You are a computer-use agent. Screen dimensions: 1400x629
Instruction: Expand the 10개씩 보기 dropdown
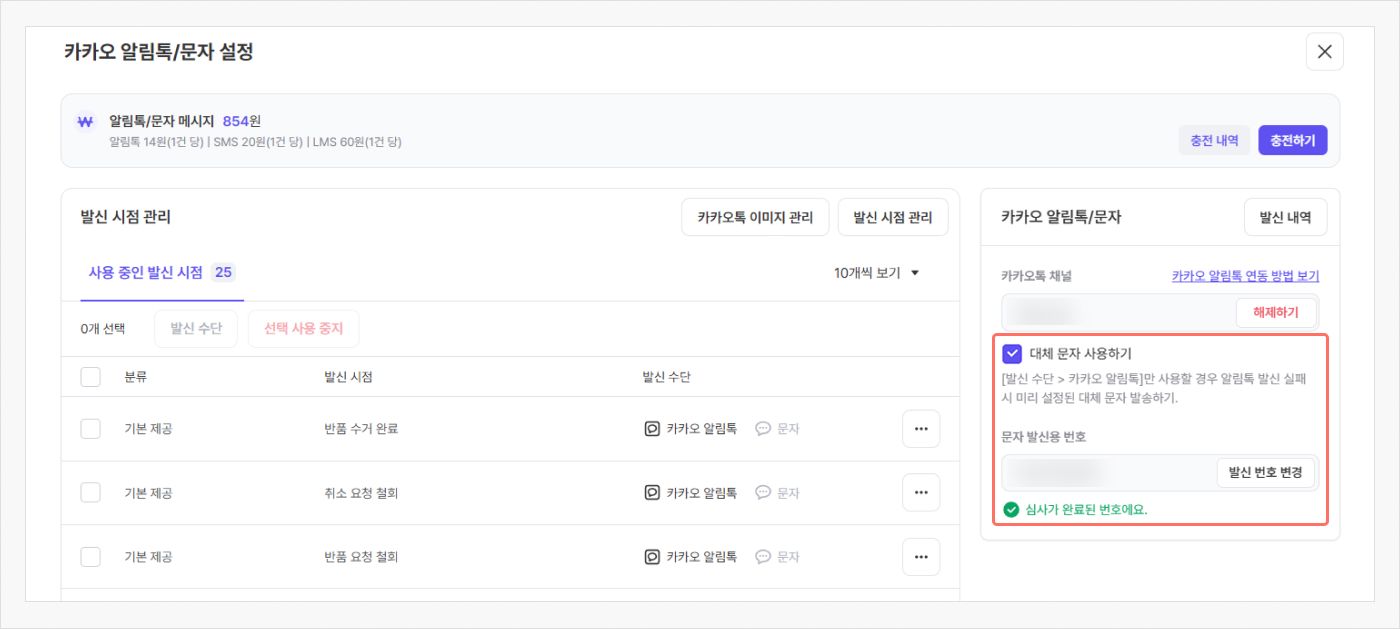[877, 272]
